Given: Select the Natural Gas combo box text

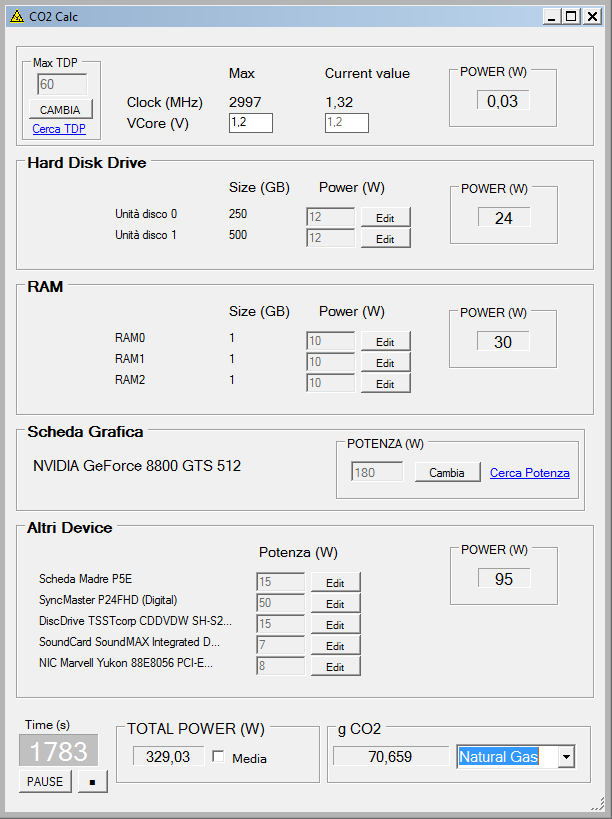Looking at the screenshot, I should click(x=507, y=756).
